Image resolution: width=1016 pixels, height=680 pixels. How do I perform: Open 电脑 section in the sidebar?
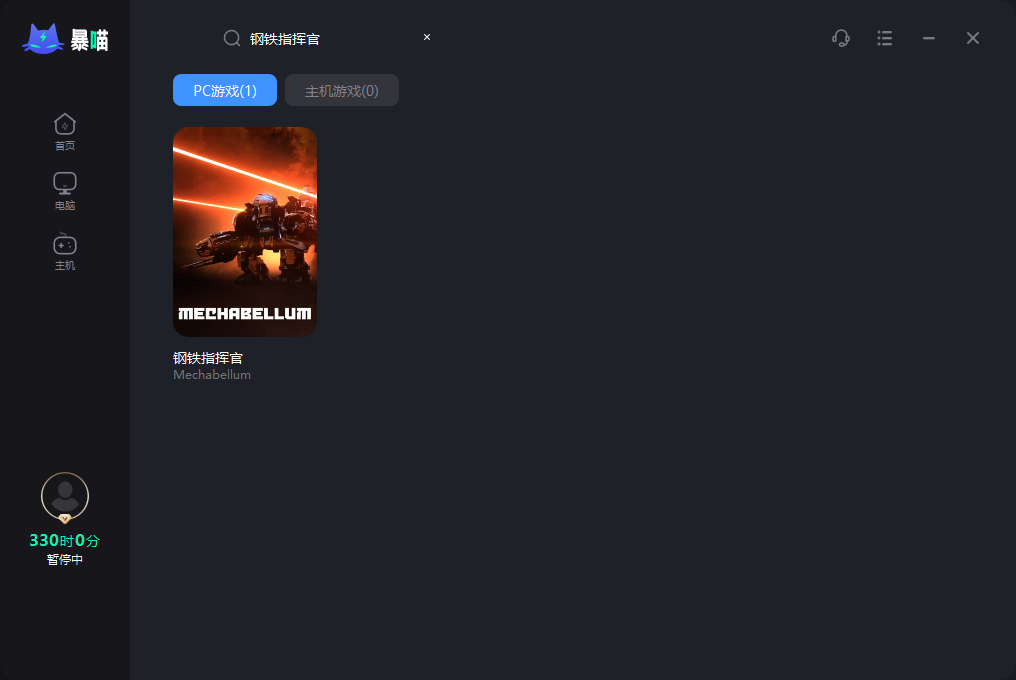pos(65,192)
